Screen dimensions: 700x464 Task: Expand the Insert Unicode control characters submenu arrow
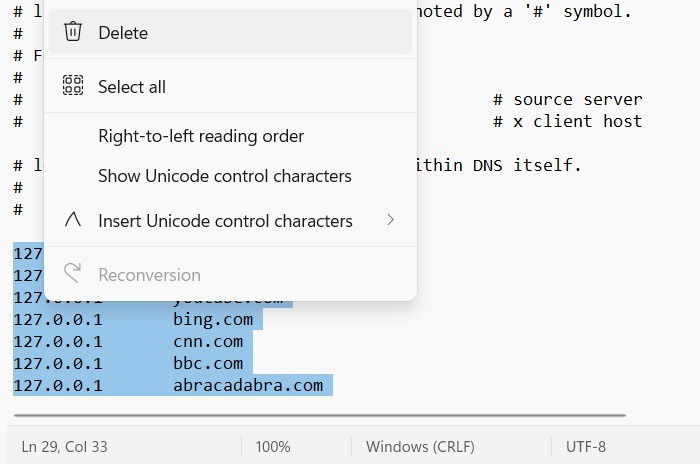click(x=391, y=220)
